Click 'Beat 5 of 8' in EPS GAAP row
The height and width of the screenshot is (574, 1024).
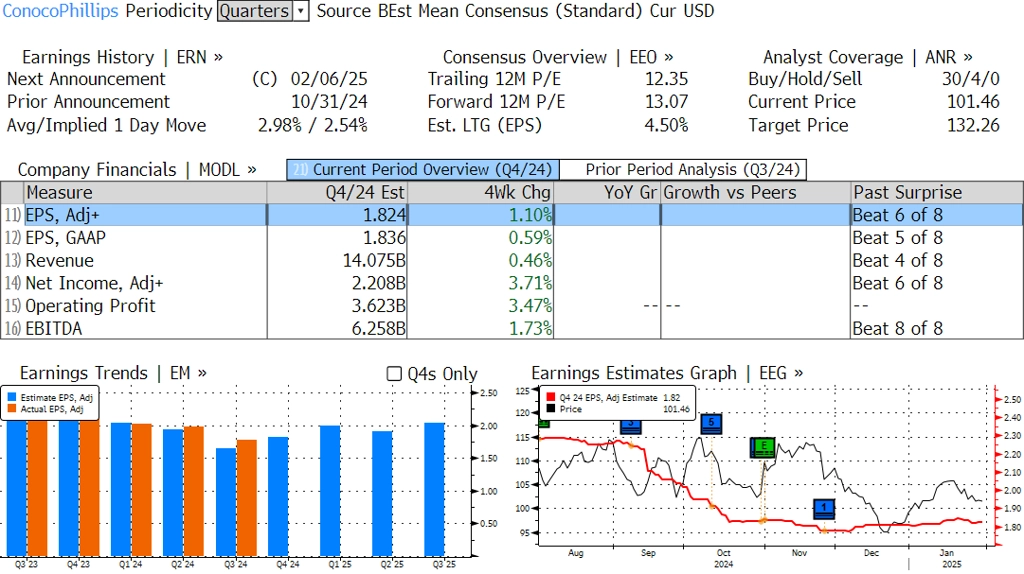click(897, 238)
